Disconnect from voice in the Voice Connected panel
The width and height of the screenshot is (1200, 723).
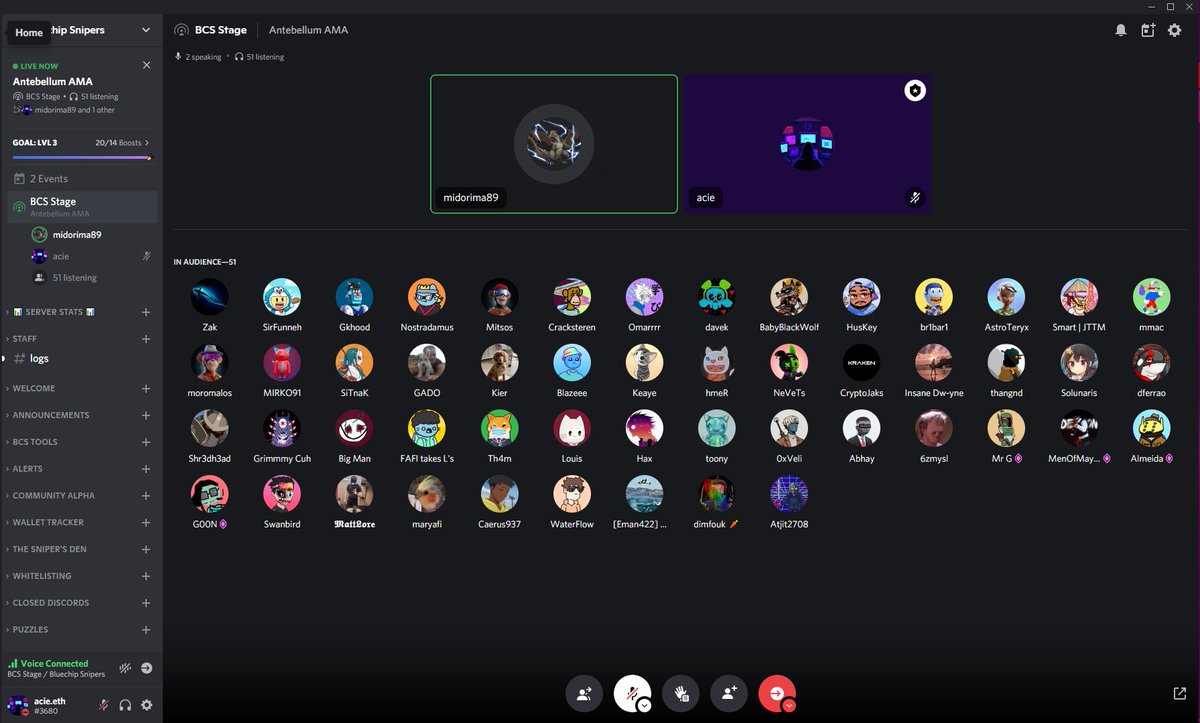146,668
